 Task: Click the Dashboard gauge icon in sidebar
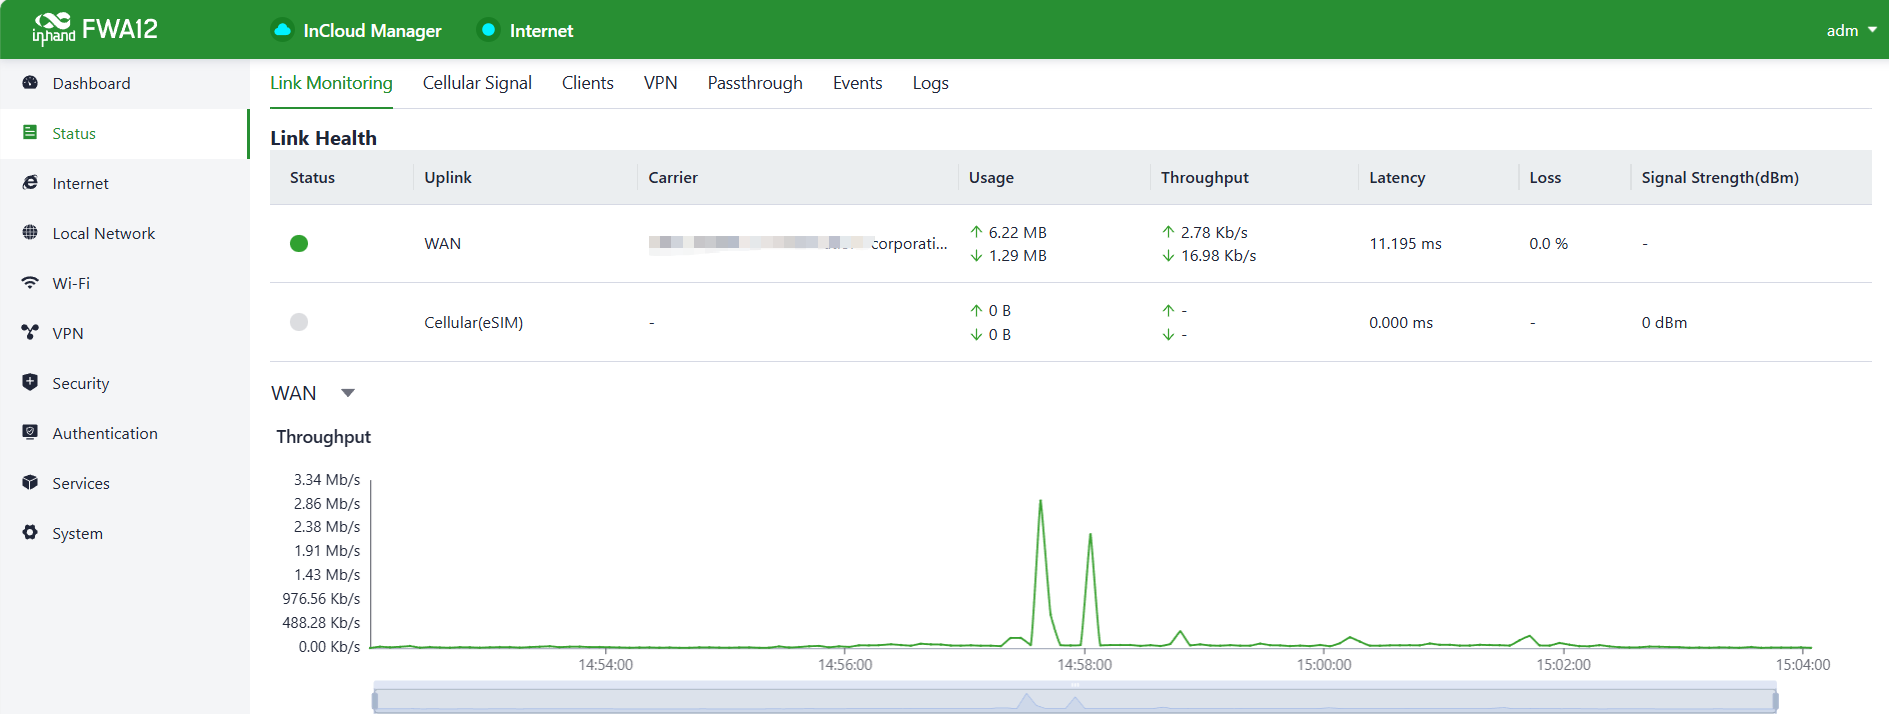(30, 83)
